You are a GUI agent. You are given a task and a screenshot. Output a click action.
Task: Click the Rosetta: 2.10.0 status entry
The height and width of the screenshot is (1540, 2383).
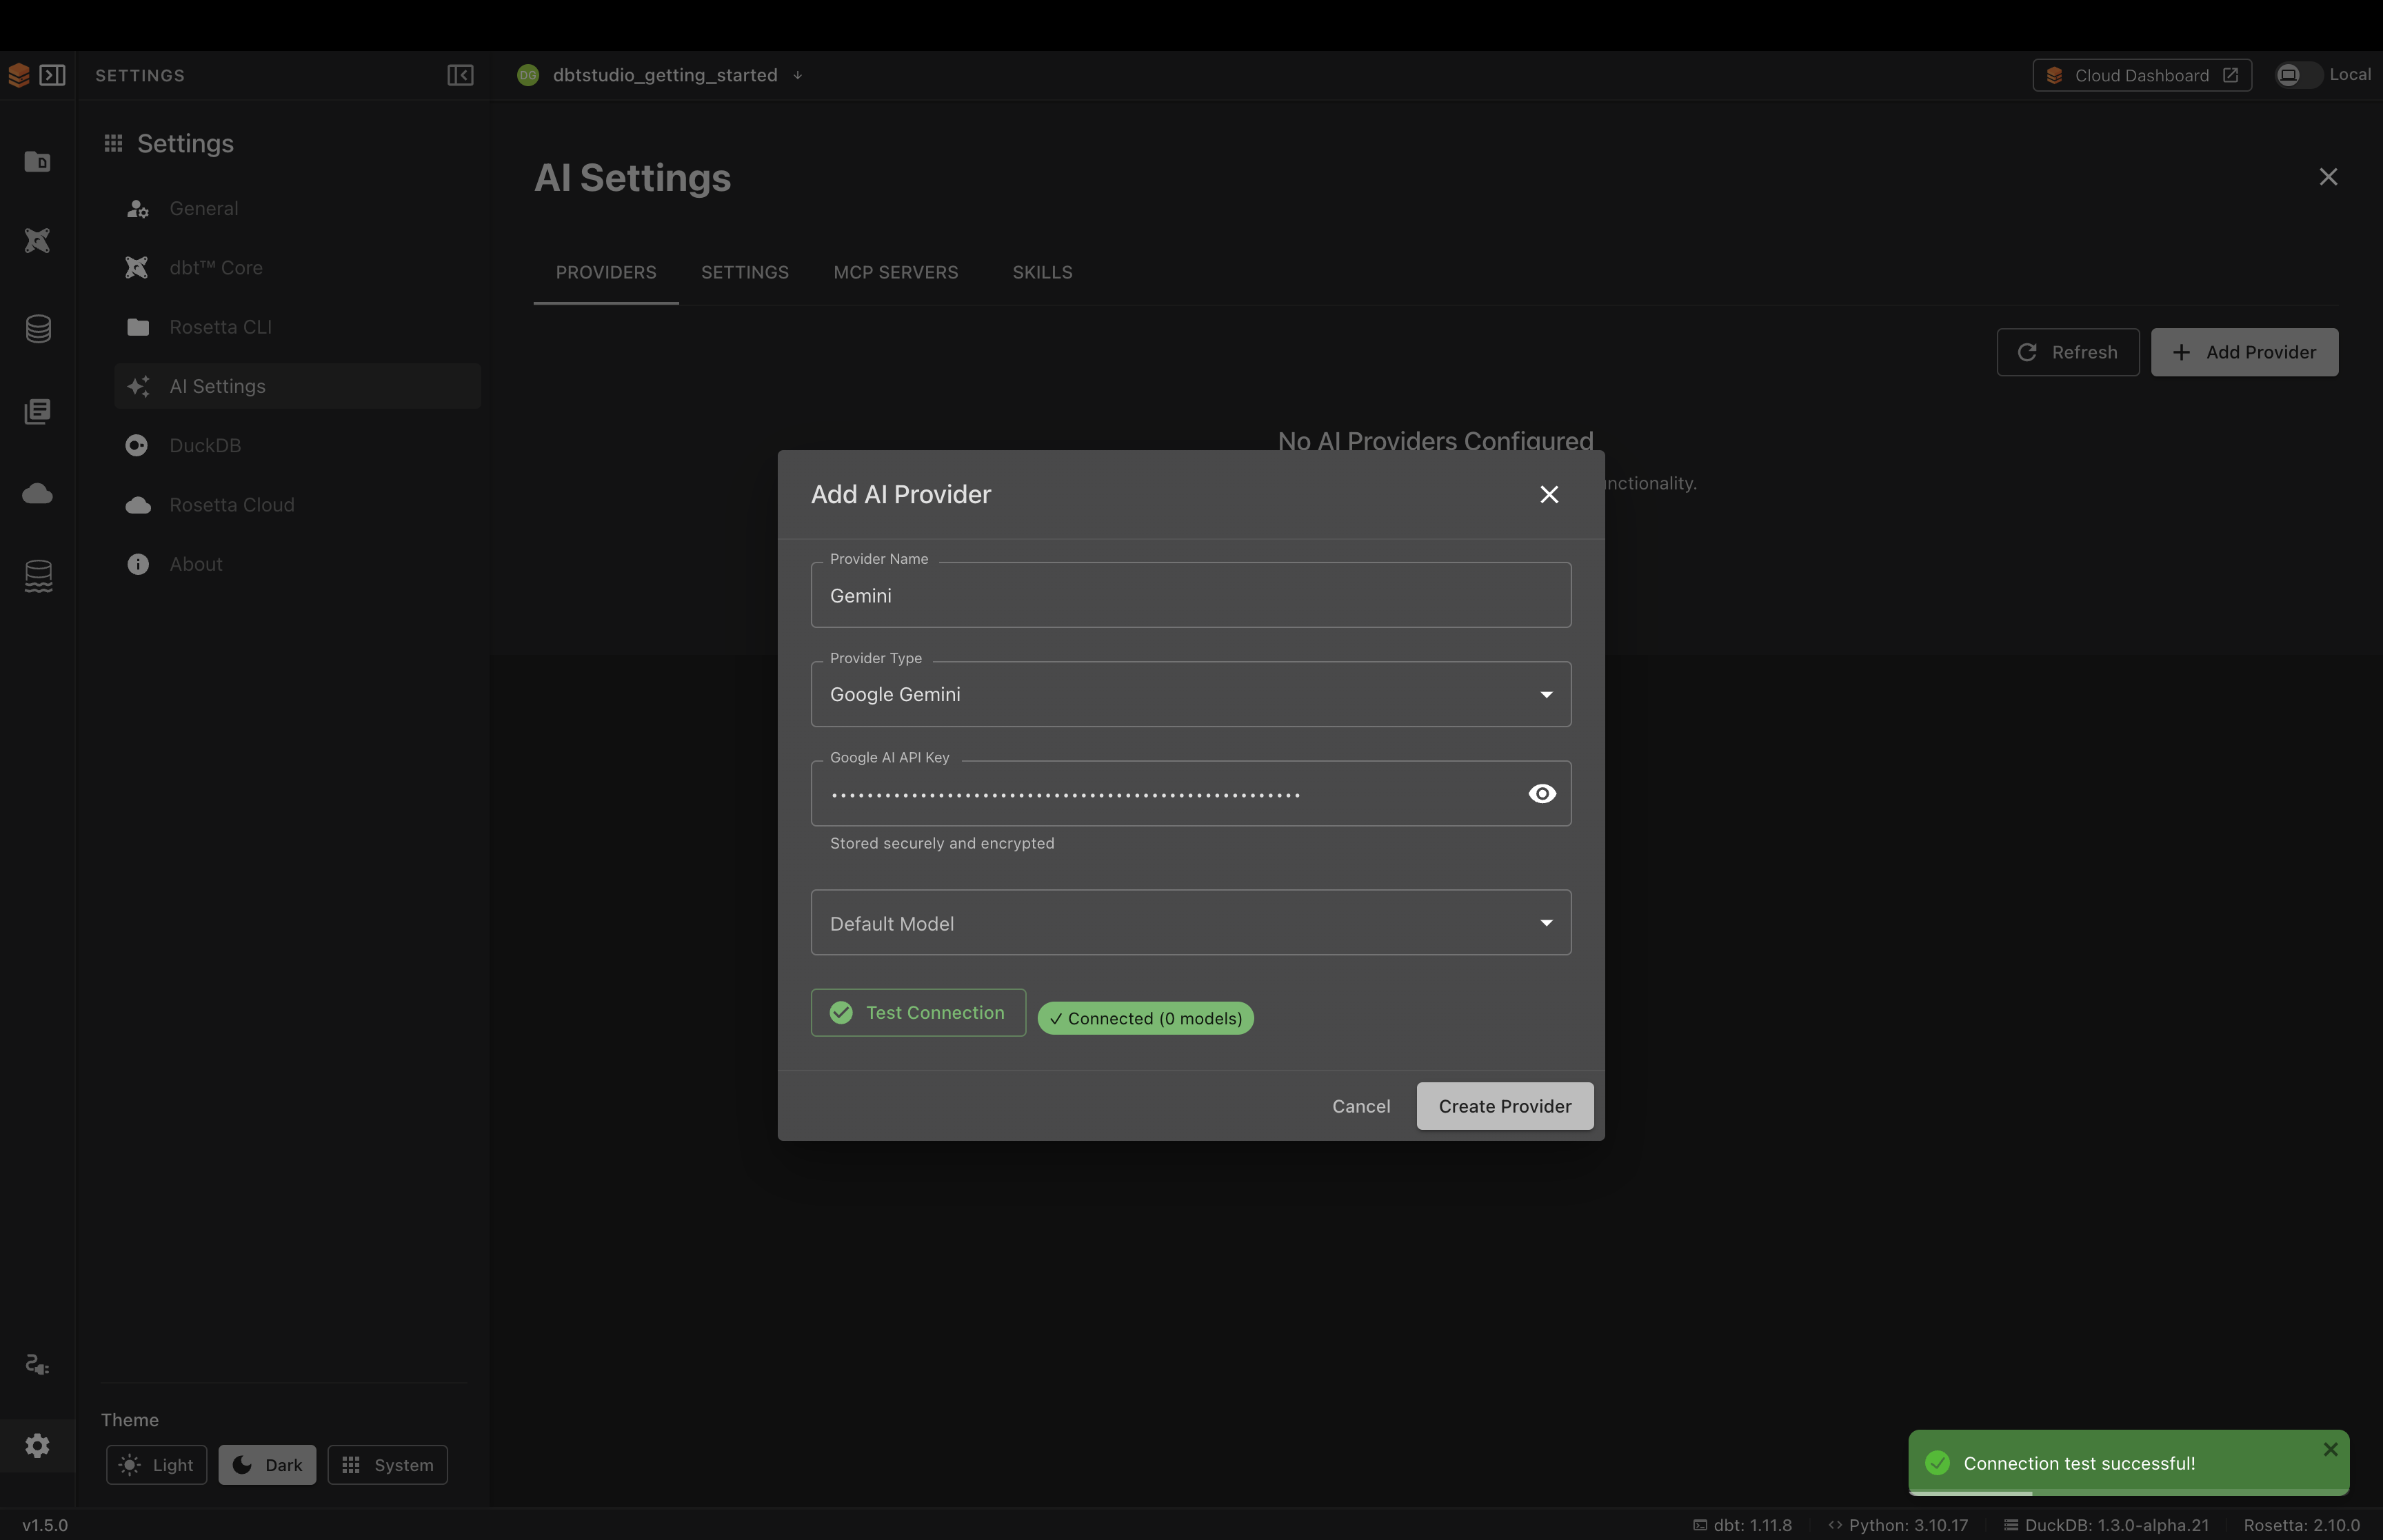click(x=2301, y=1525)
